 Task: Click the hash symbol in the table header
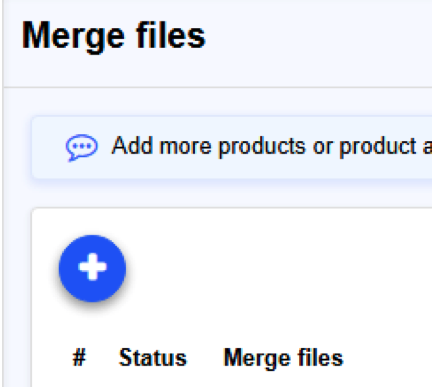point(79,358)
